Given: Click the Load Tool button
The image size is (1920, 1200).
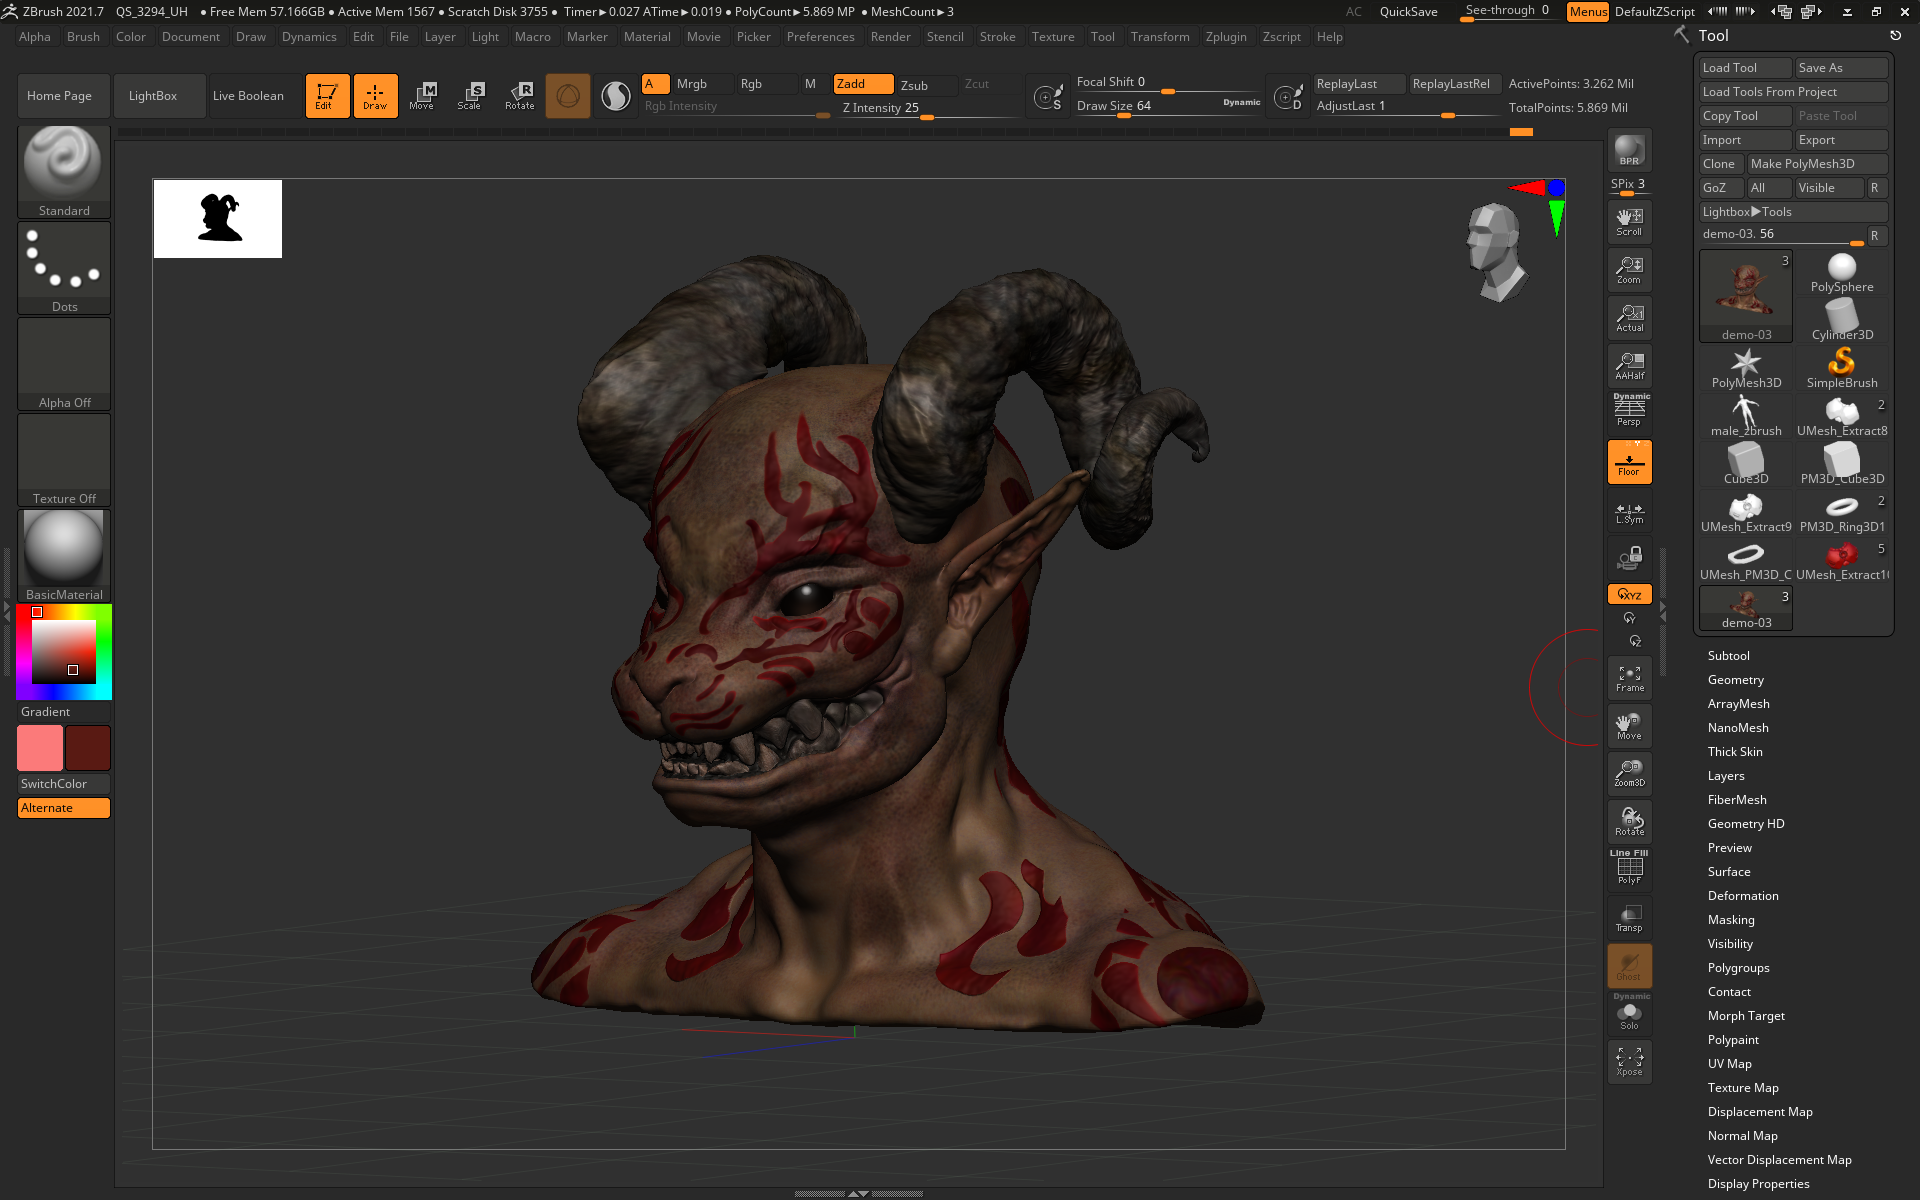Looking at the screenshot, I should [1746, 68].
